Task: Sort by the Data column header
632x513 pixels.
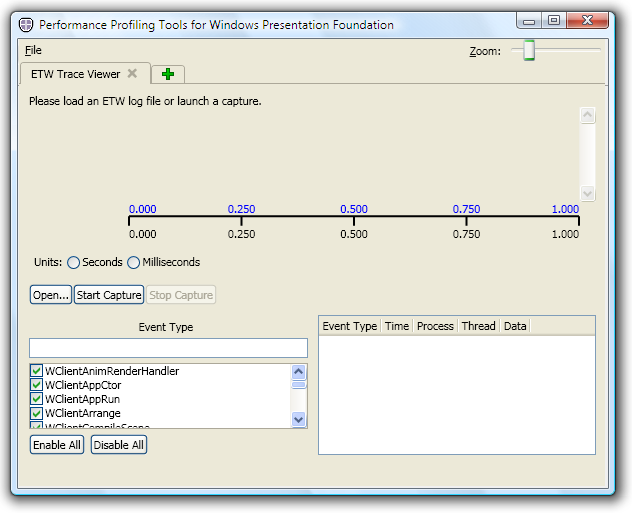Action: [515, 326]
